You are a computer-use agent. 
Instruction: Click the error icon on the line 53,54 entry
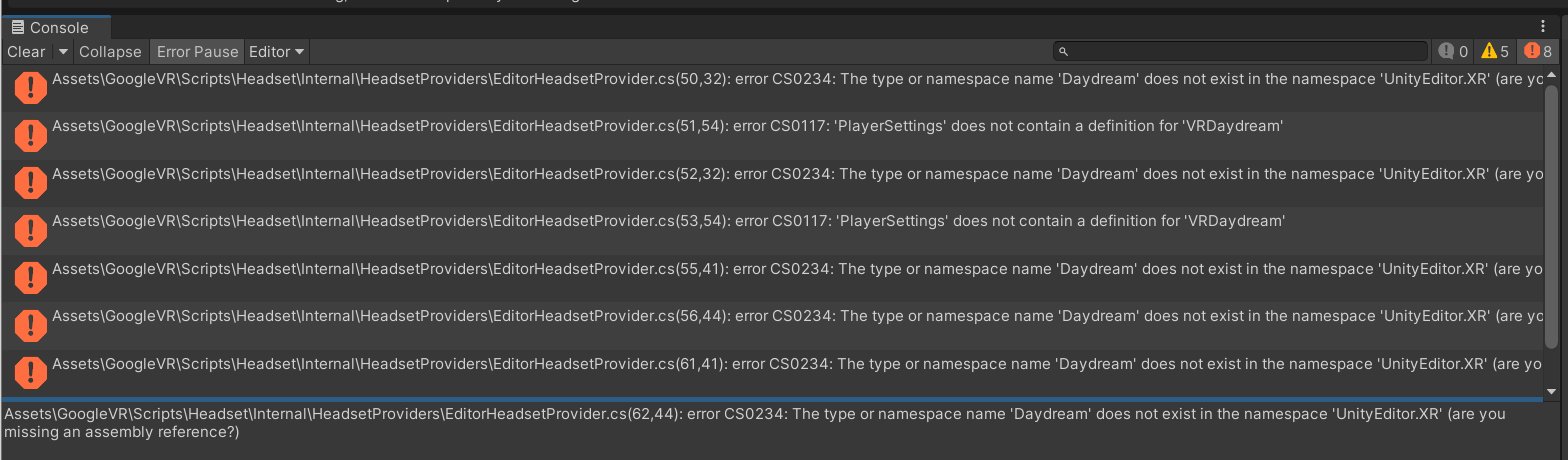click(31, 229)
